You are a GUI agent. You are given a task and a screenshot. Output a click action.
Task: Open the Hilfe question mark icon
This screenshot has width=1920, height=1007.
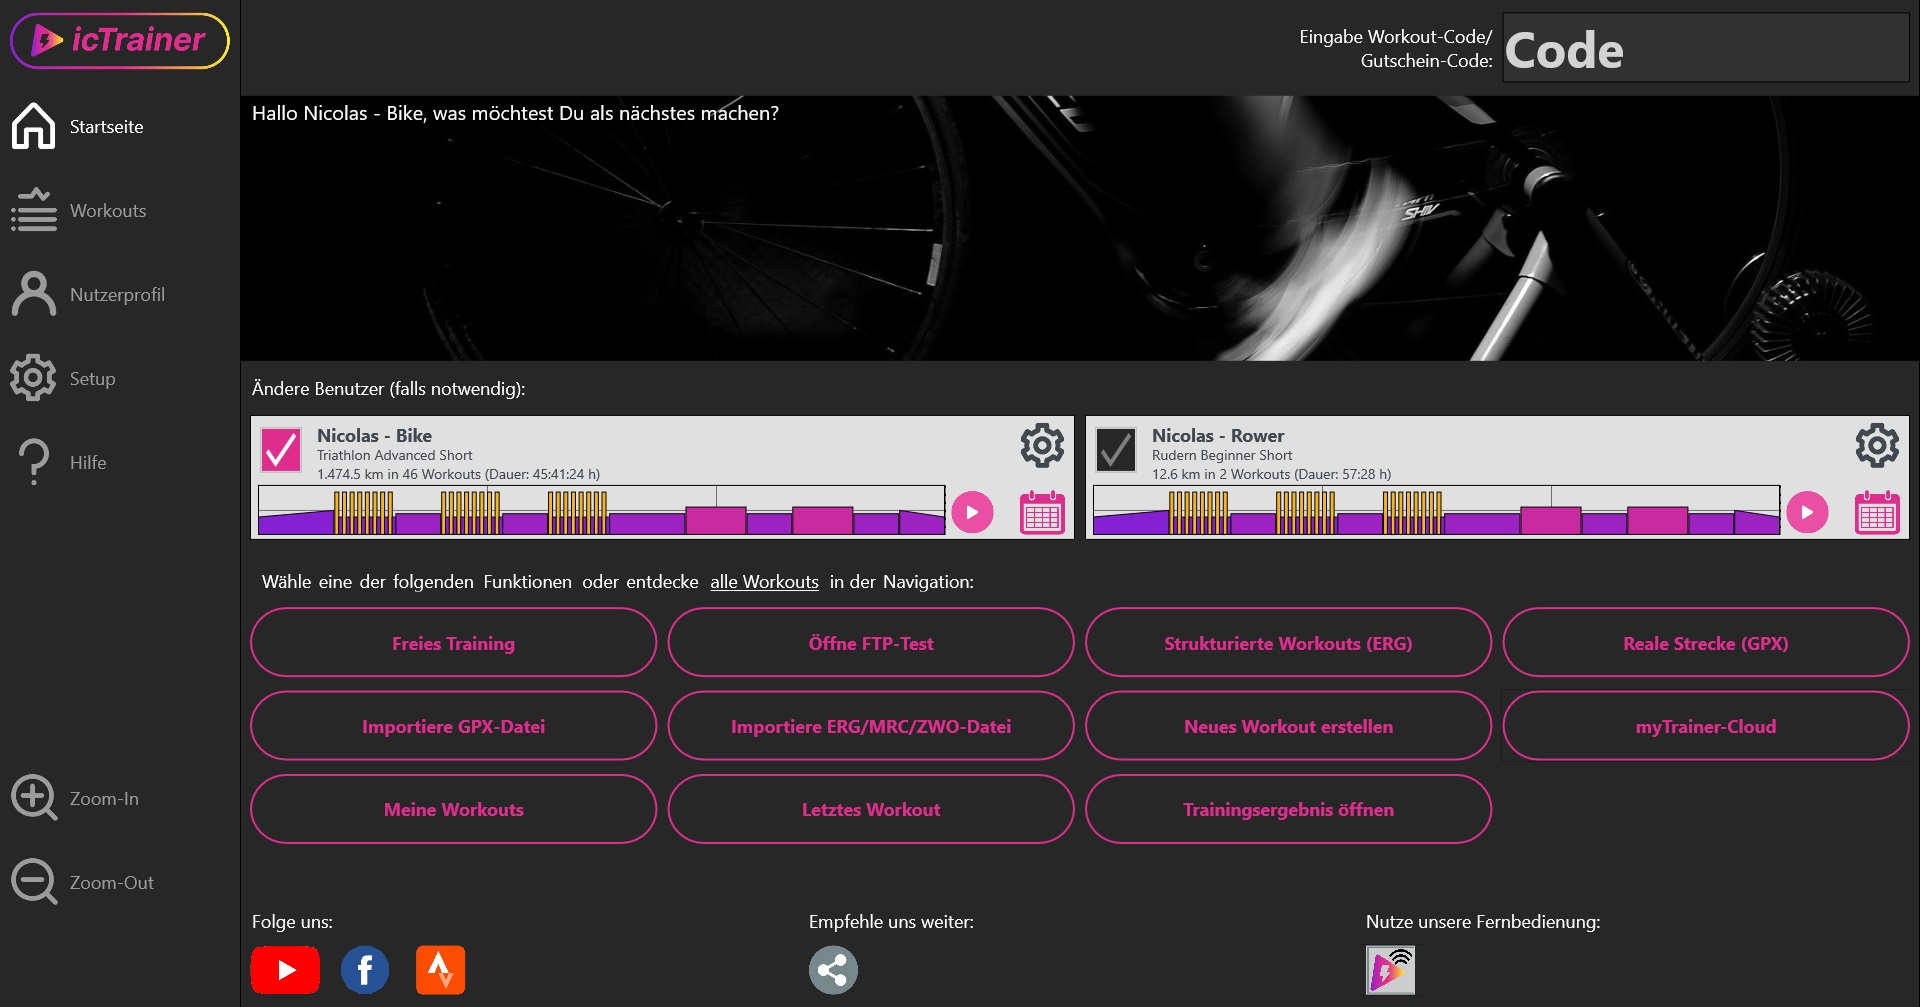pos(34,462)
